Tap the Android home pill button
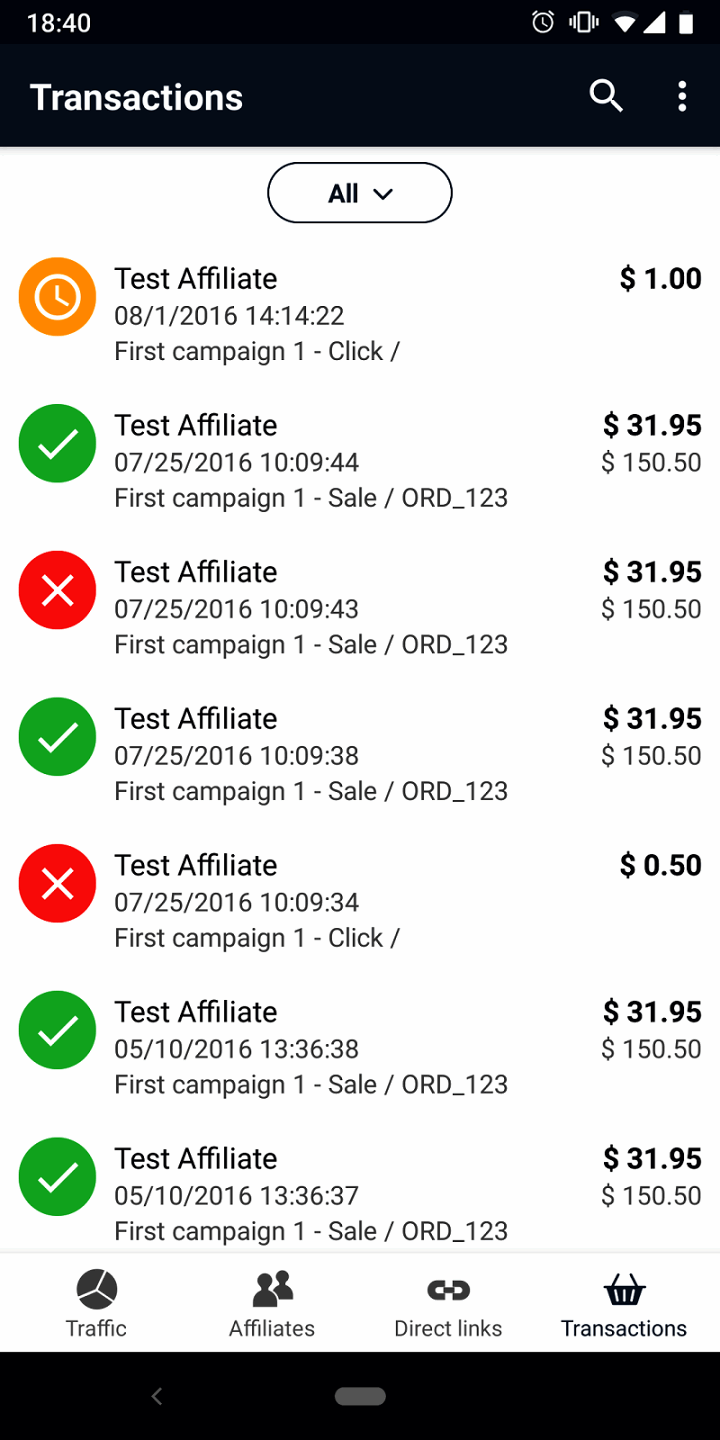The image size is (720, 1440). pyautogui.click(x=360, y=1397)
